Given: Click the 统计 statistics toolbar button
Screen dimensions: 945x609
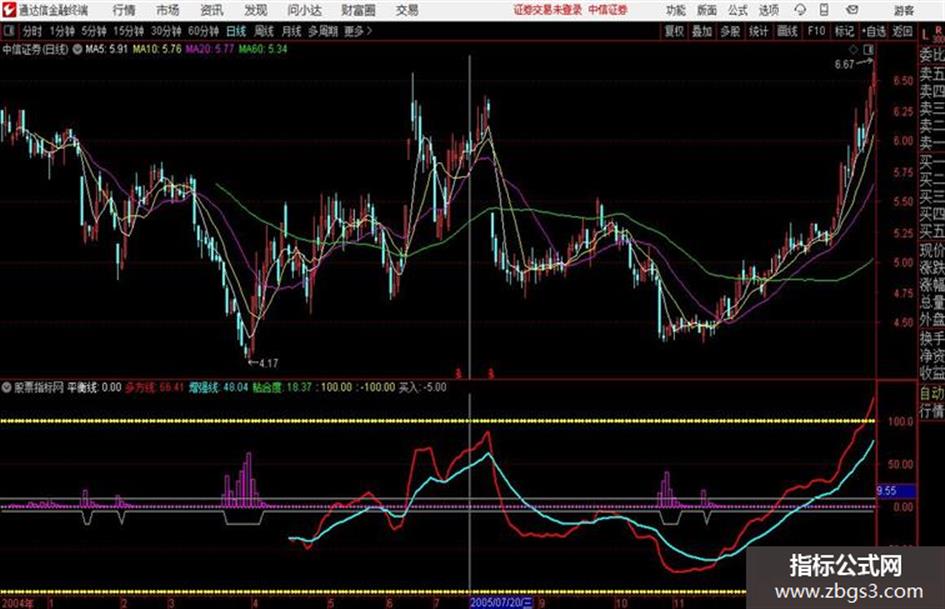Looking at the screenshot, I should 758,31.
